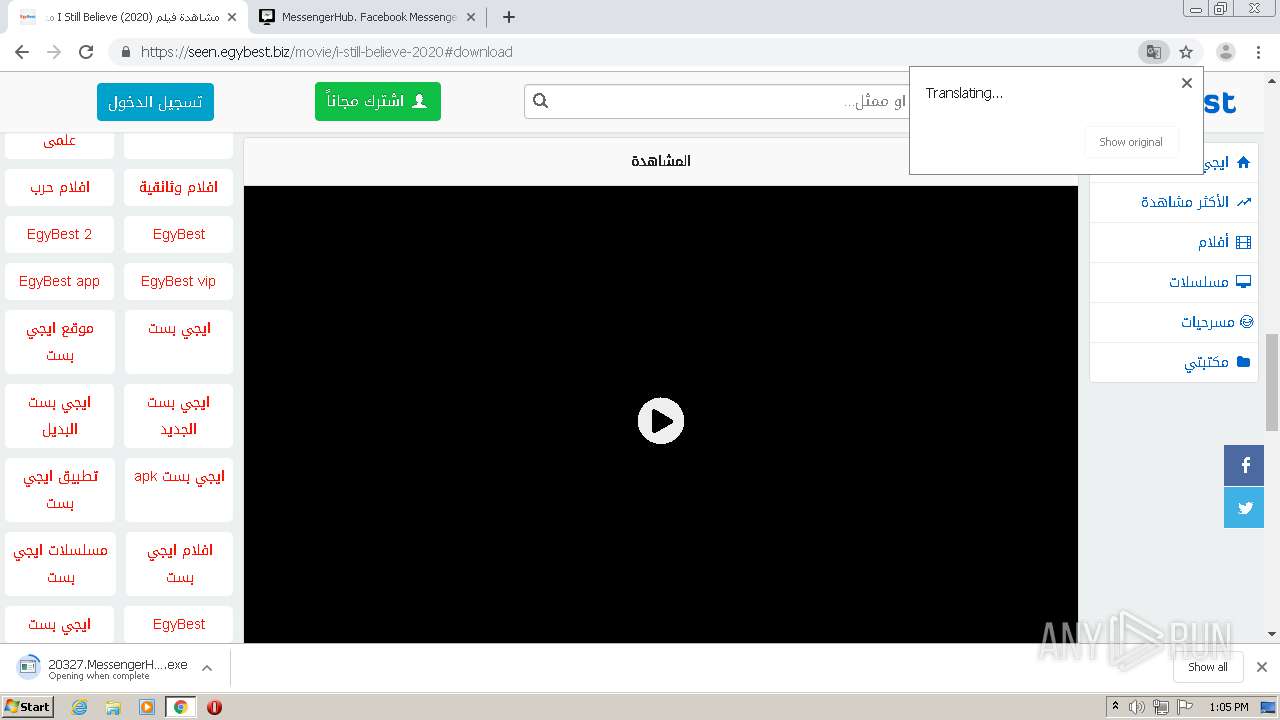Click the 1:05 PM system clock
1280x720 pixels.
(x=1228, y=707)
